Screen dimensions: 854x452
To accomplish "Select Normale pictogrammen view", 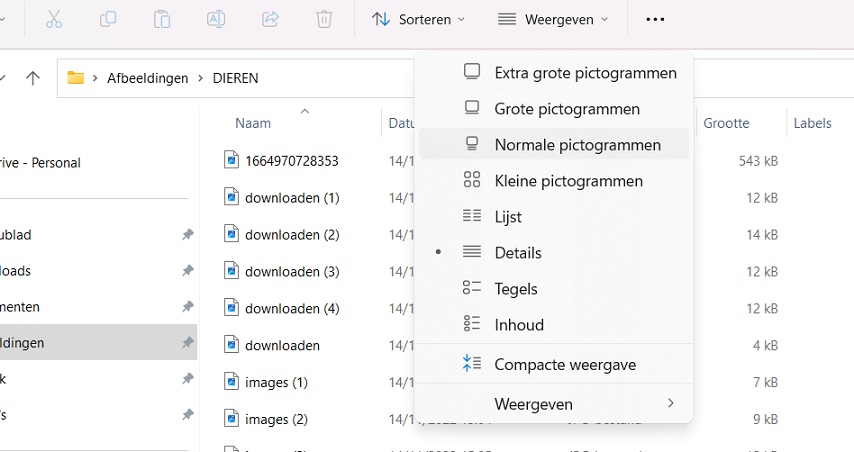I will coord(577,145).
